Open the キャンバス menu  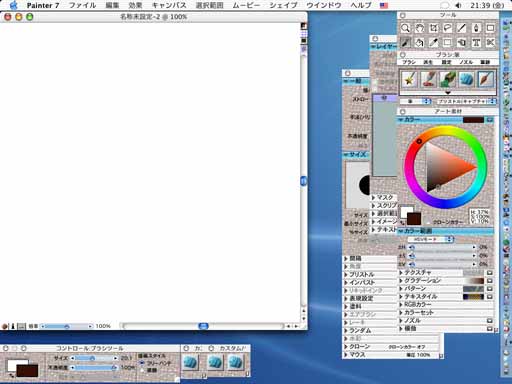point(169,5)
